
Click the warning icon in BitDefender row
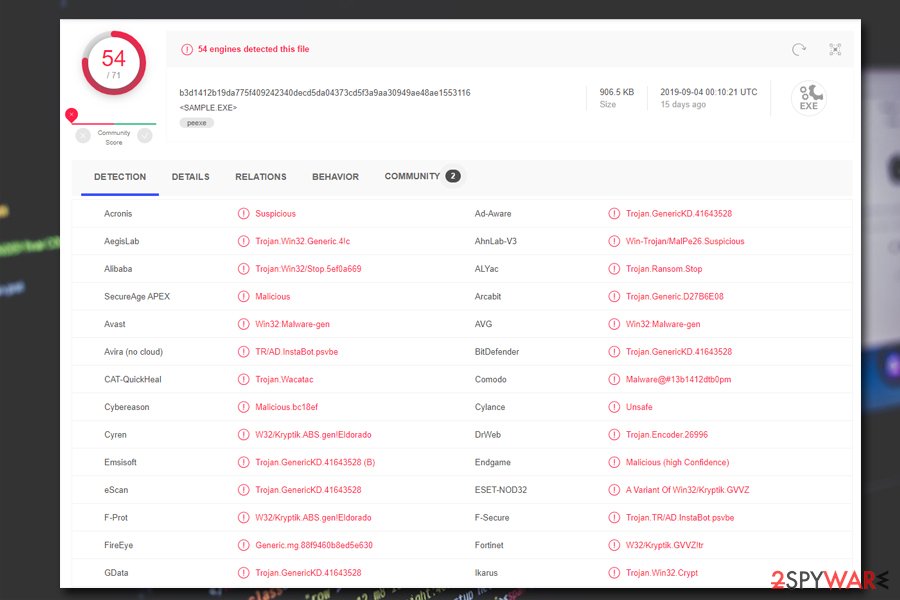(x=614, y=351)
